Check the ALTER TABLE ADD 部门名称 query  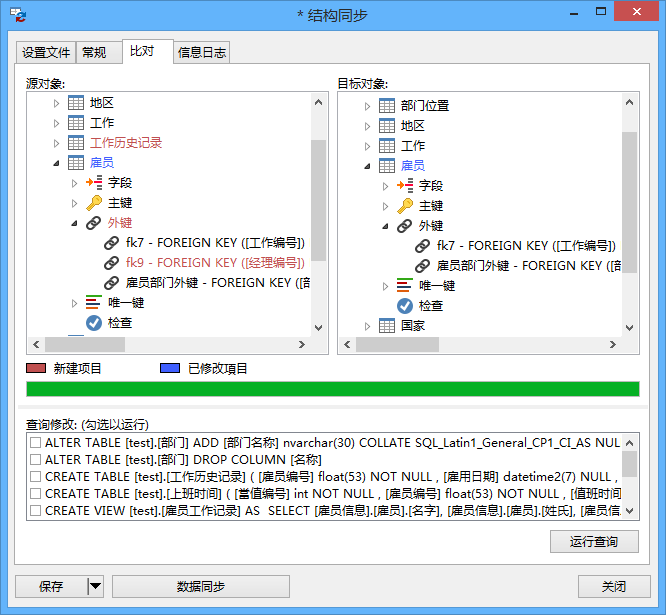pos(36,443)
